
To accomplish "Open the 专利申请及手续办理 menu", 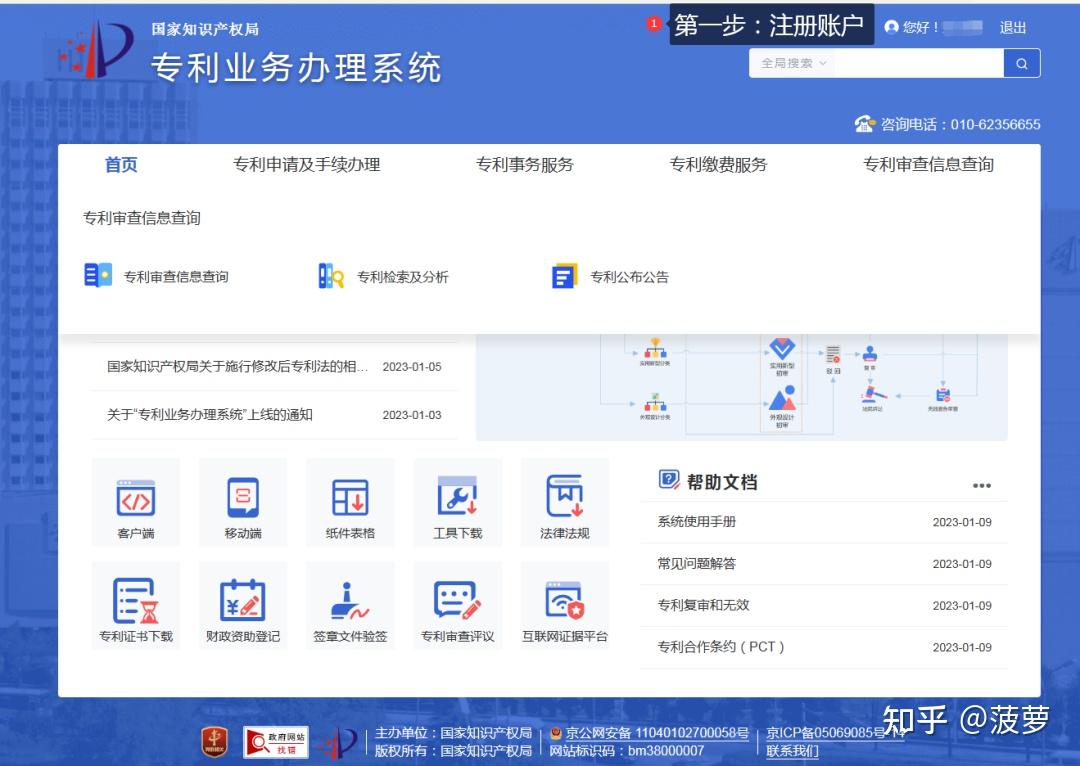I will (x=307, y=165).
